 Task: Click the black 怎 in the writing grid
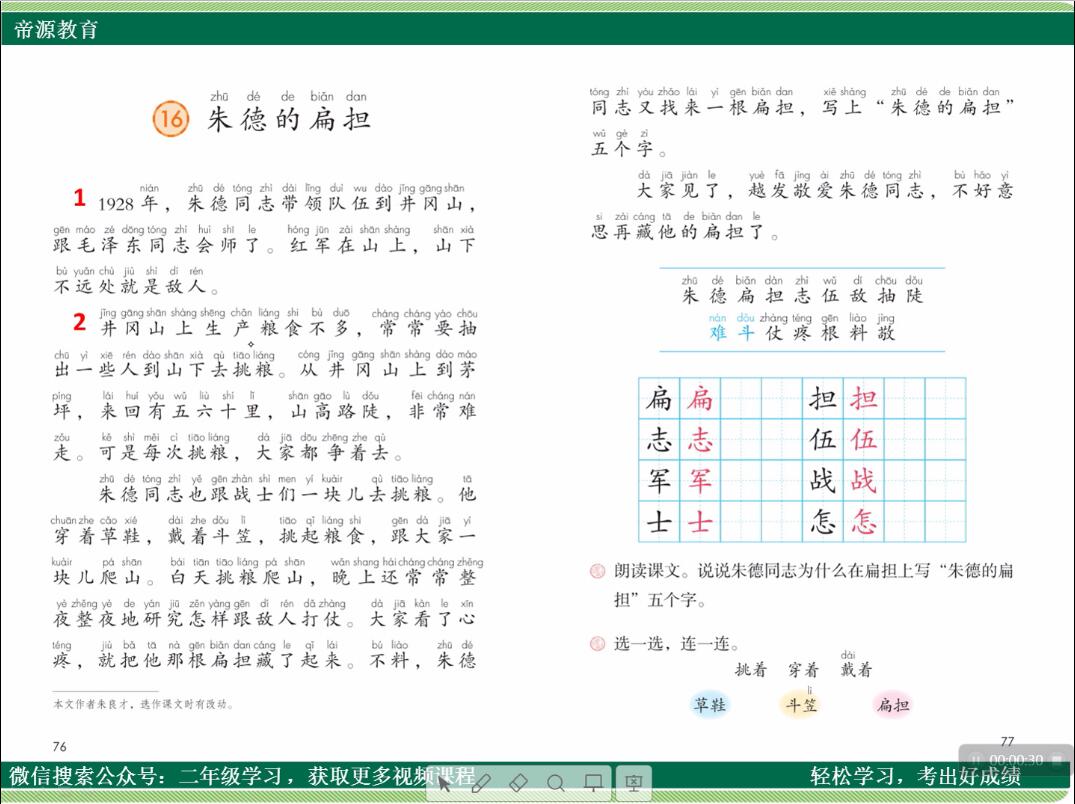(823, 522)
